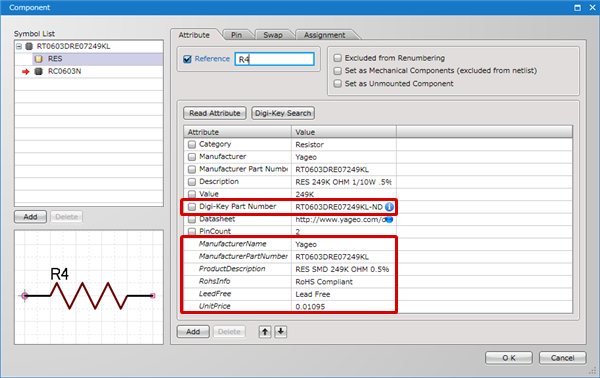The height and width of the screenshot is (378, 600).
Task: Enable Set as Unmounted Component
Action: tap(338, 83)
